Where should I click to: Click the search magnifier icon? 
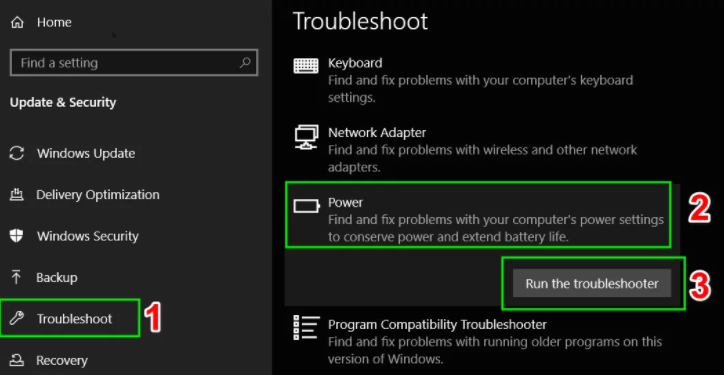(x=245, y=62)
